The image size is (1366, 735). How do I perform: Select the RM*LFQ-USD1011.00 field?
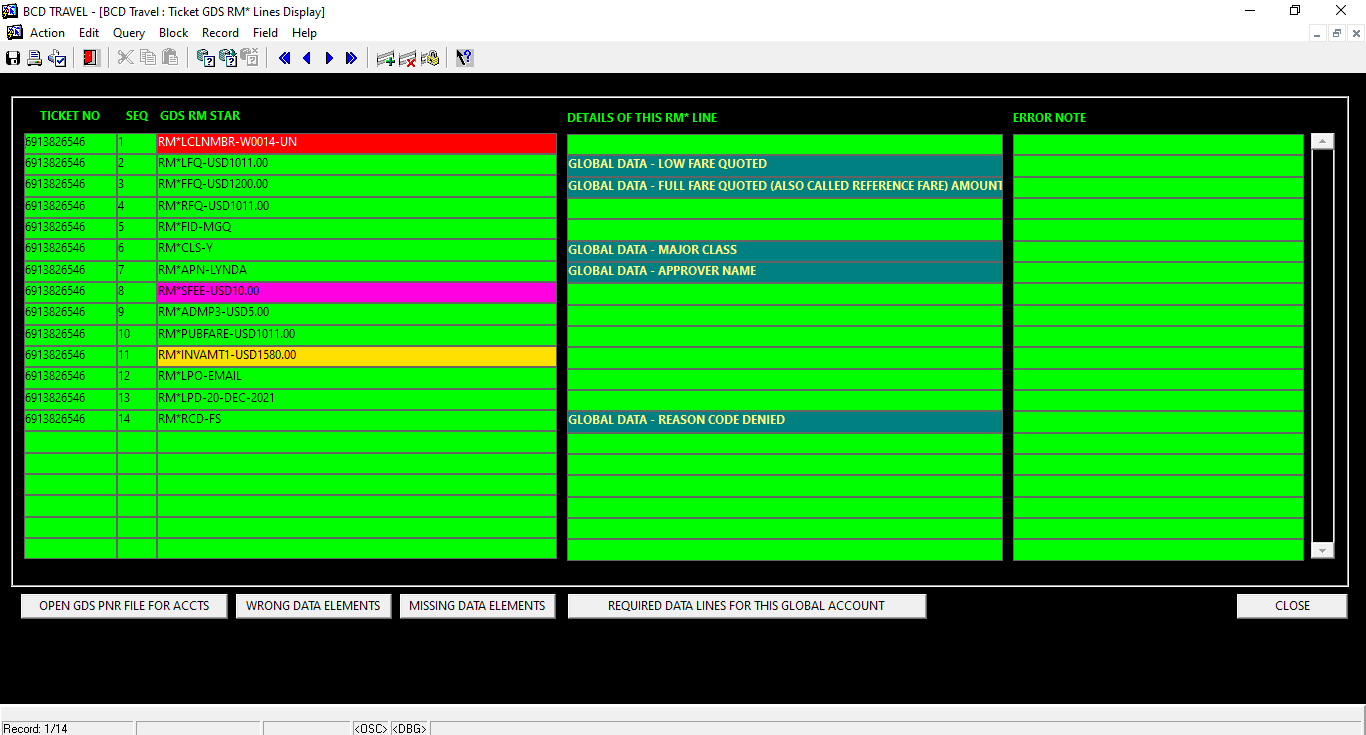pos(356,164)
